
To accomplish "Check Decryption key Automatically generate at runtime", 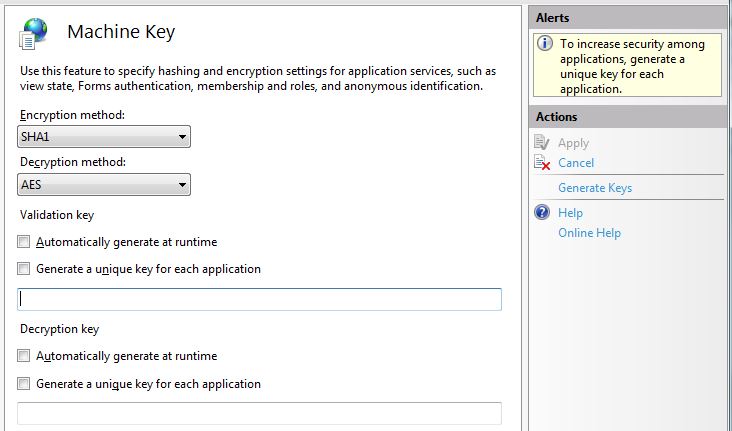I will point(23,356).
